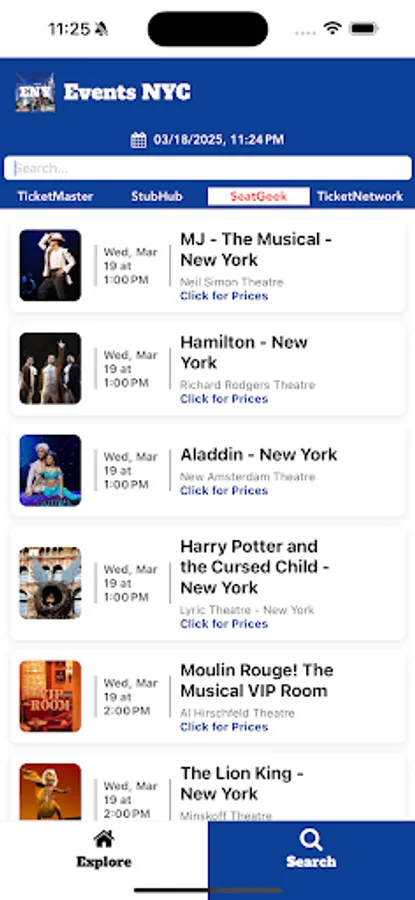Image resolution: width=415 pixels, height=900 pixels.
Task: Open Harry Potter Cursed Child thumbnail
Action: coord(50,583)
